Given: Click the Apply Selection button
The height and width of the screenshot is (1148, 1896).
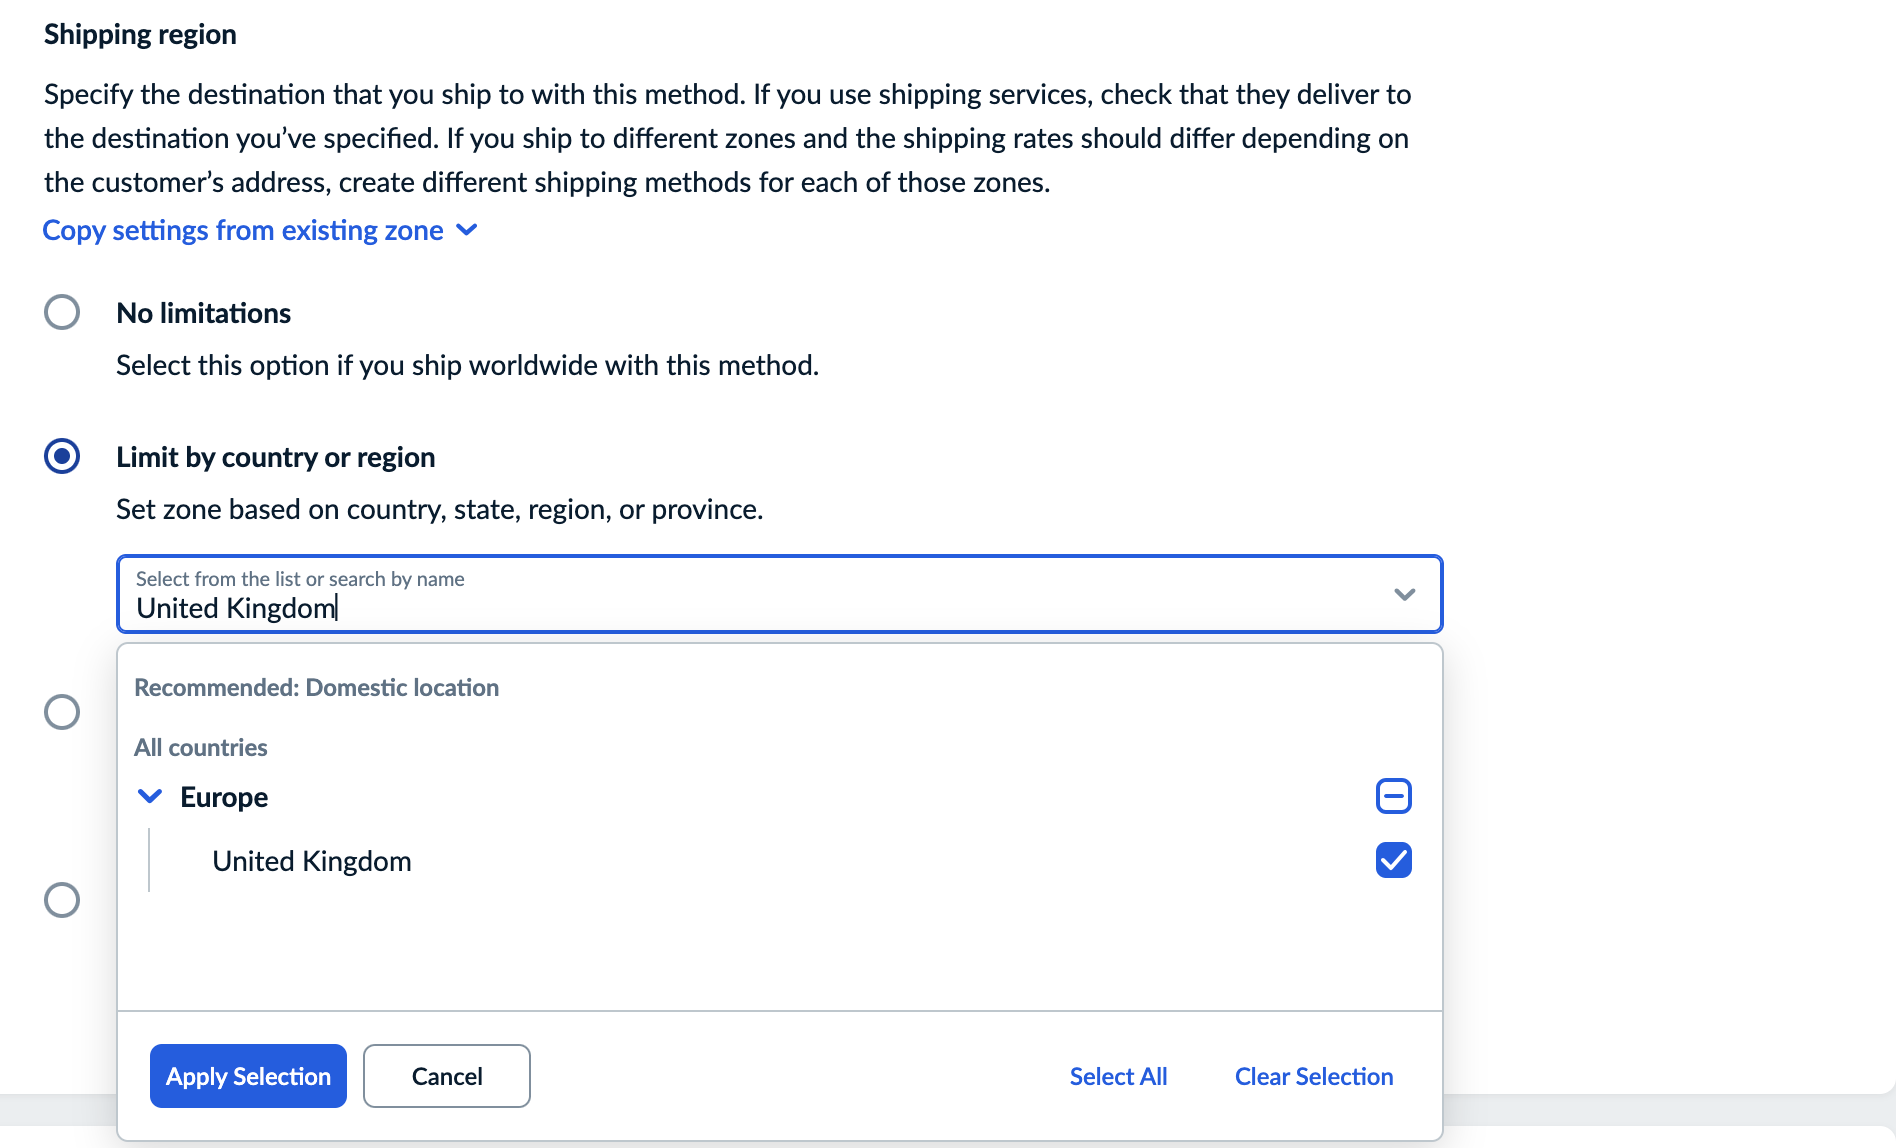Looking at the screenshot, I should pos(248,1076).
